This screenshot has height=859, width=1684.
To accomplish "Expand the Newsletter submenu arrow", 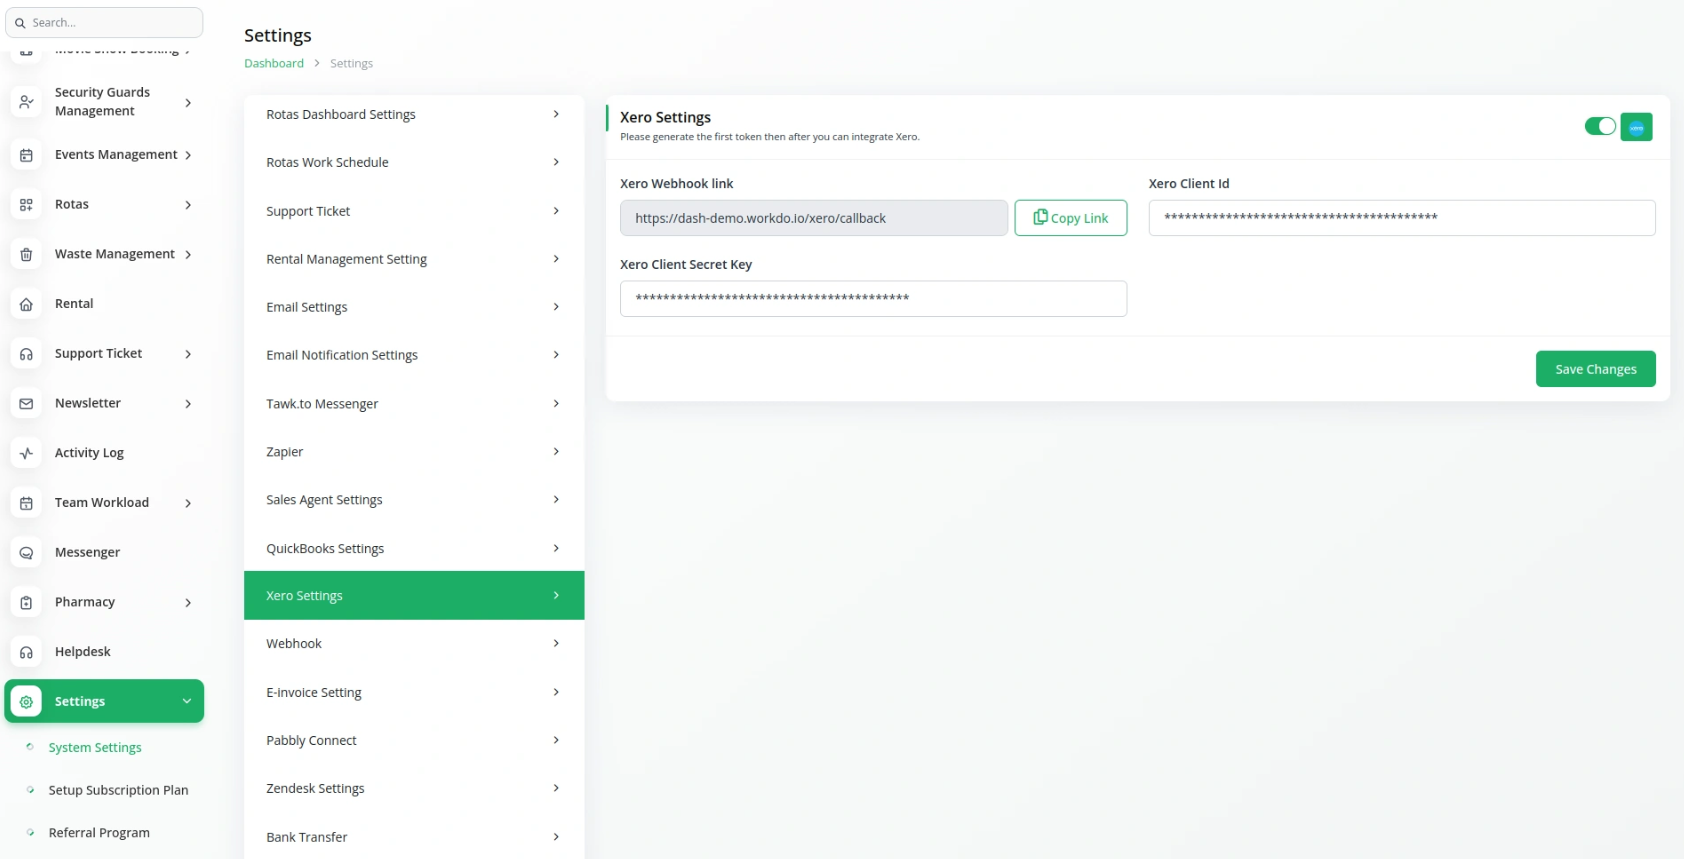I will click(188, 404).
